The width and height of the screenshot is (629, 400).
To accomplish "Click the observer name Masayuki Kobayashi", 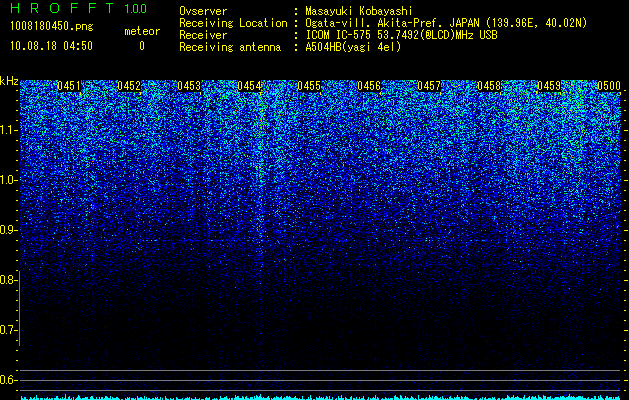I will pyautogui.click(x=359, y=11).
